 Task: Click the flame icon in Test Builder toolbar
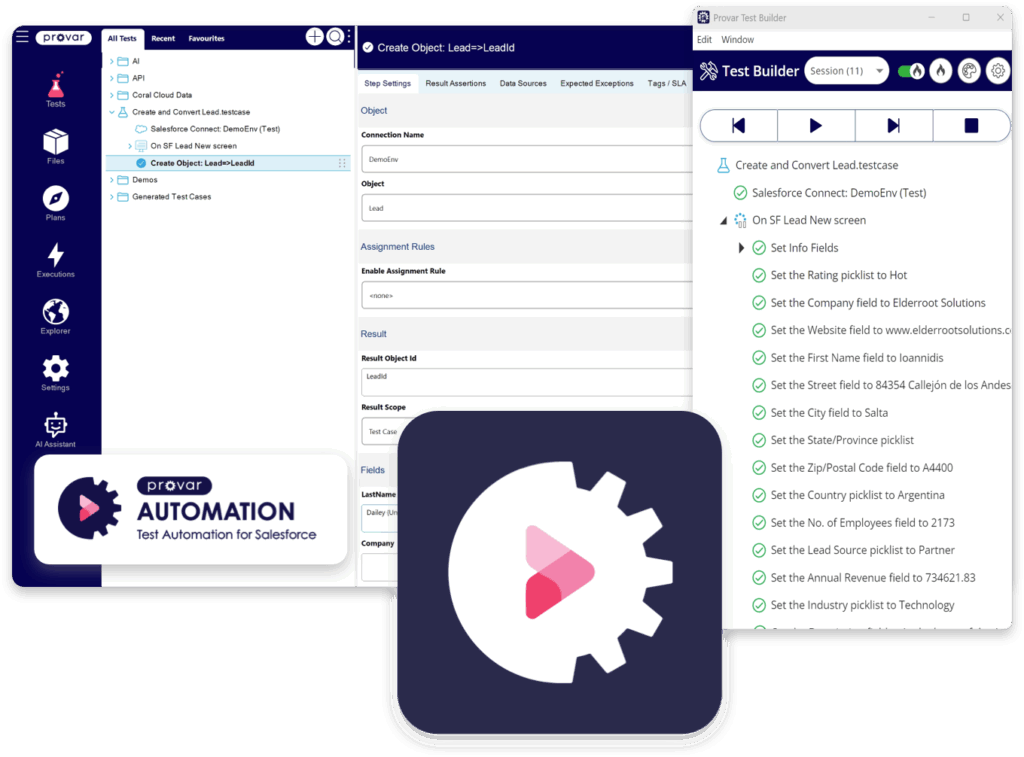[x=938, y=70]
